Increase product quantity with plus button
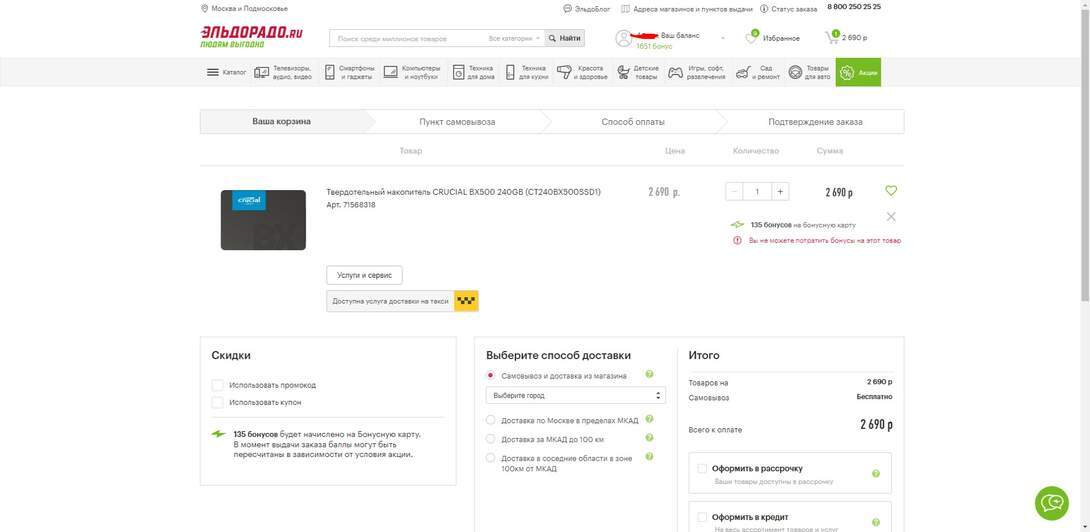Image resolution: width=1090 pixels, height=532 pixels. pos(780,191)
